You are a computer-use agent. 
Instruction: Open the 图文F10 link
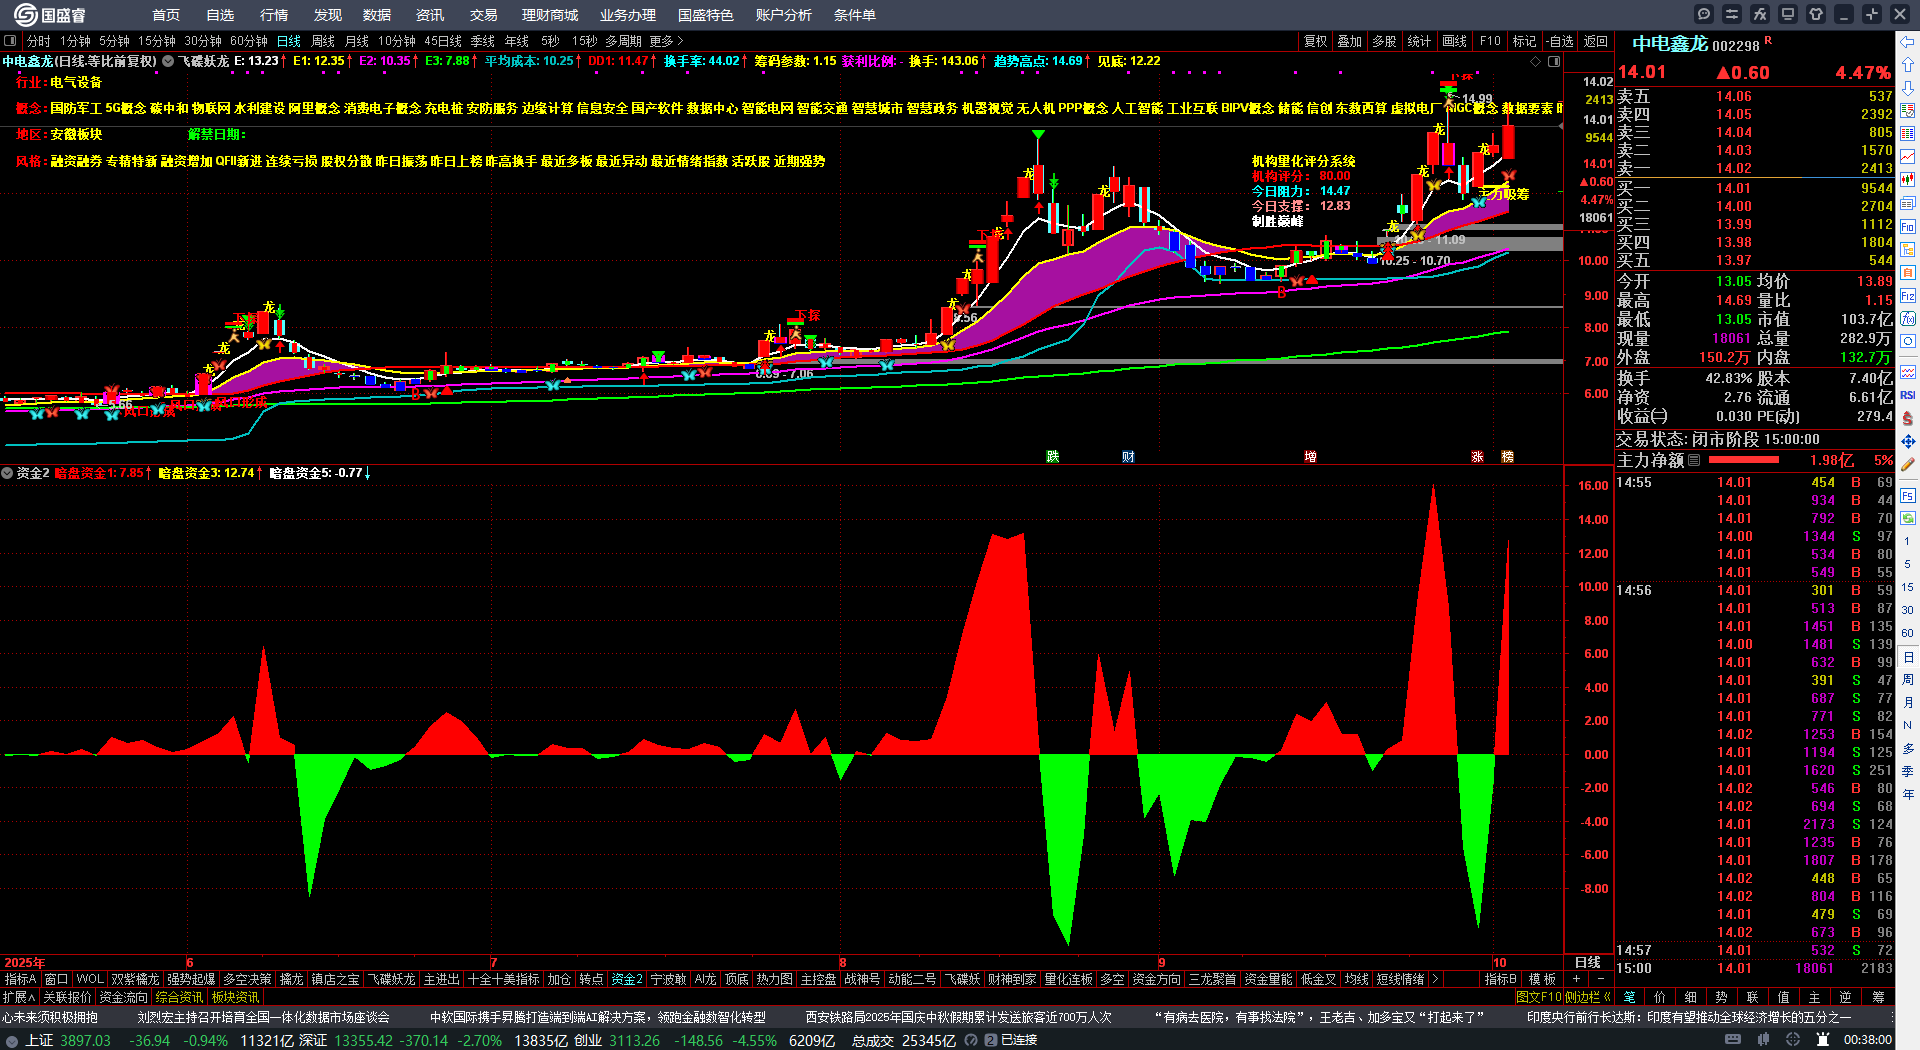(1539, 996)
